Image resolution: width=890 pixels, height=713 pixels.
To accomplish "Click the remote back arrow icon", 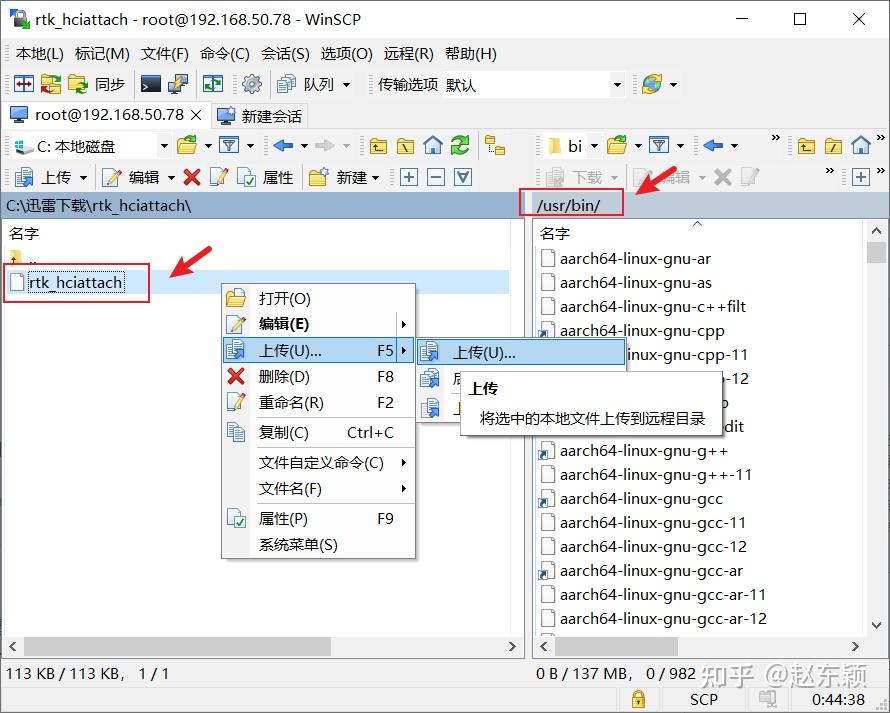I will (713, 145).
